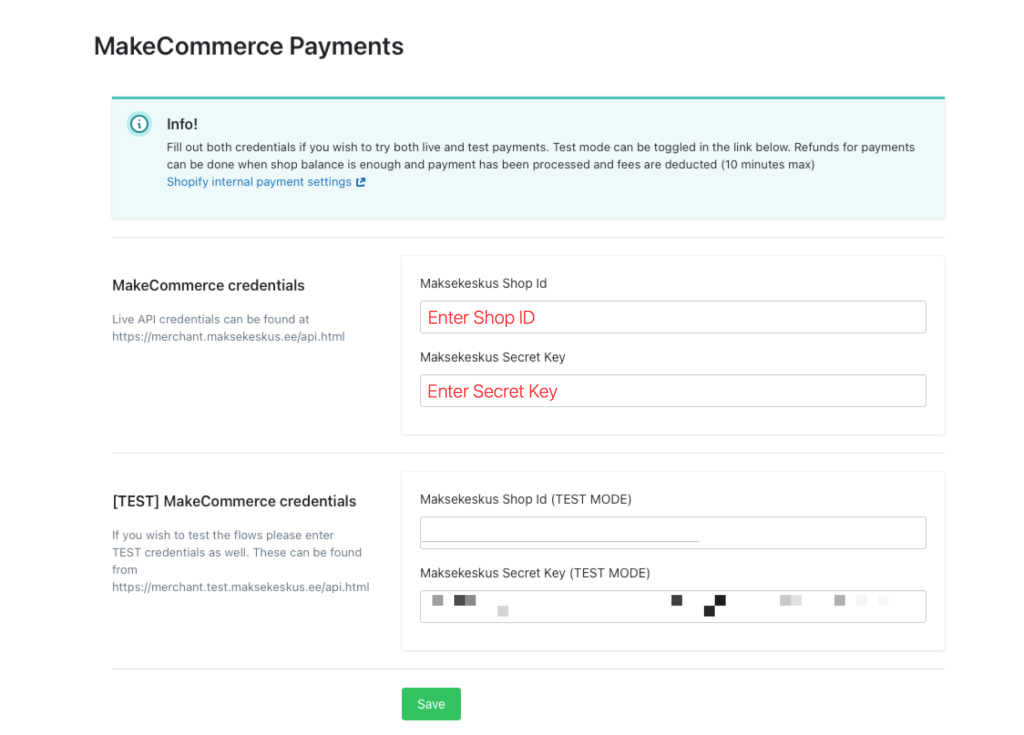Screen dimensions: 1024x735
Task: Click the merchant.test.maksekeskus.ee/api.html URL text
Action: (x=240, y=587)
